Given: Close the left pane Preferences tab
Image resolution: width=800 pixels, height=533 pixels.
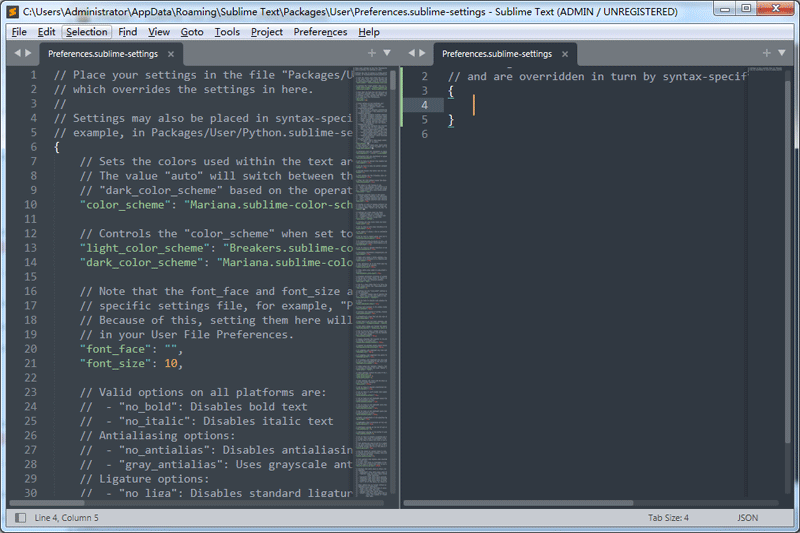Looking at the screenshot, I should [171, 54].
